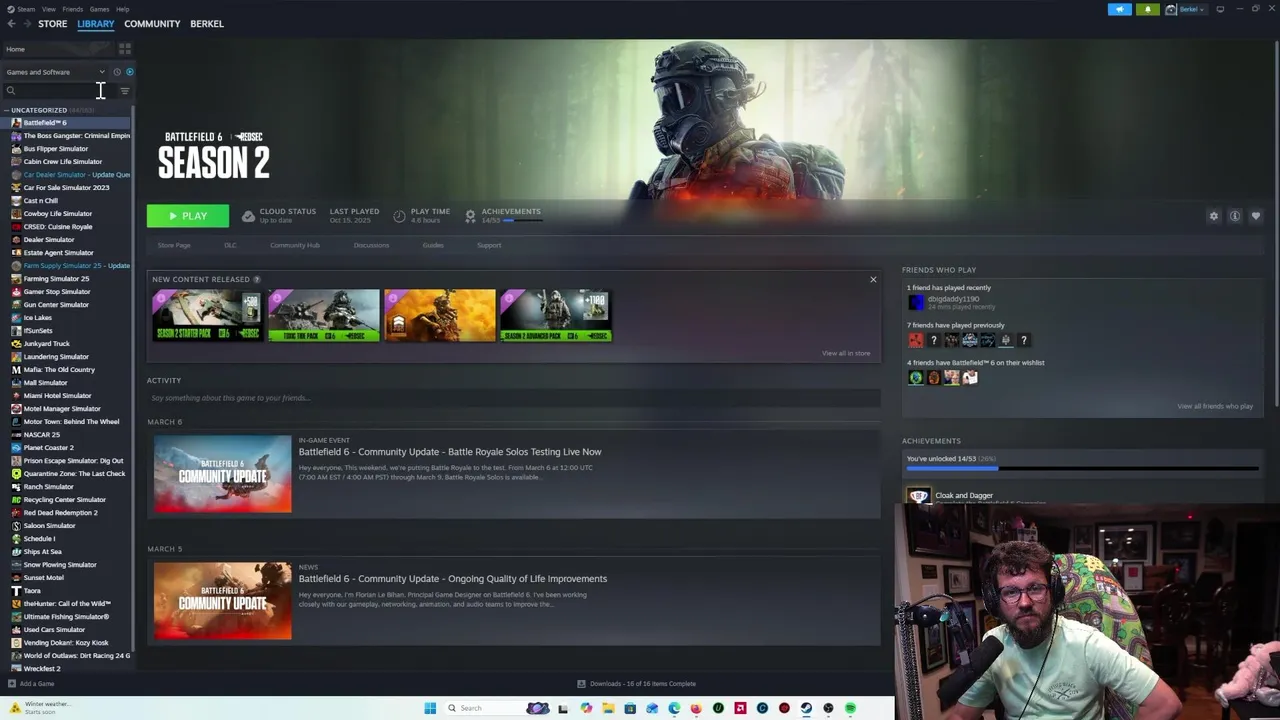Open the Community Hub link

point(295,245)
